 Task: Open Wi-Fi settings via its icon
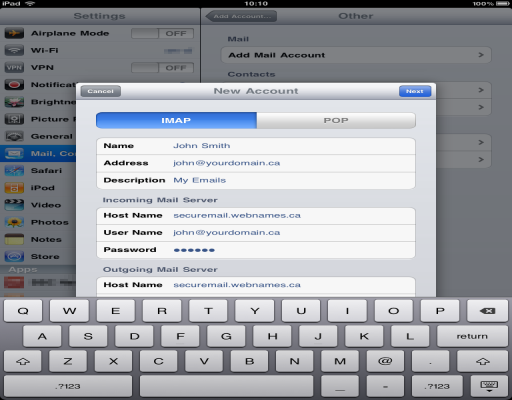[14, 51]
